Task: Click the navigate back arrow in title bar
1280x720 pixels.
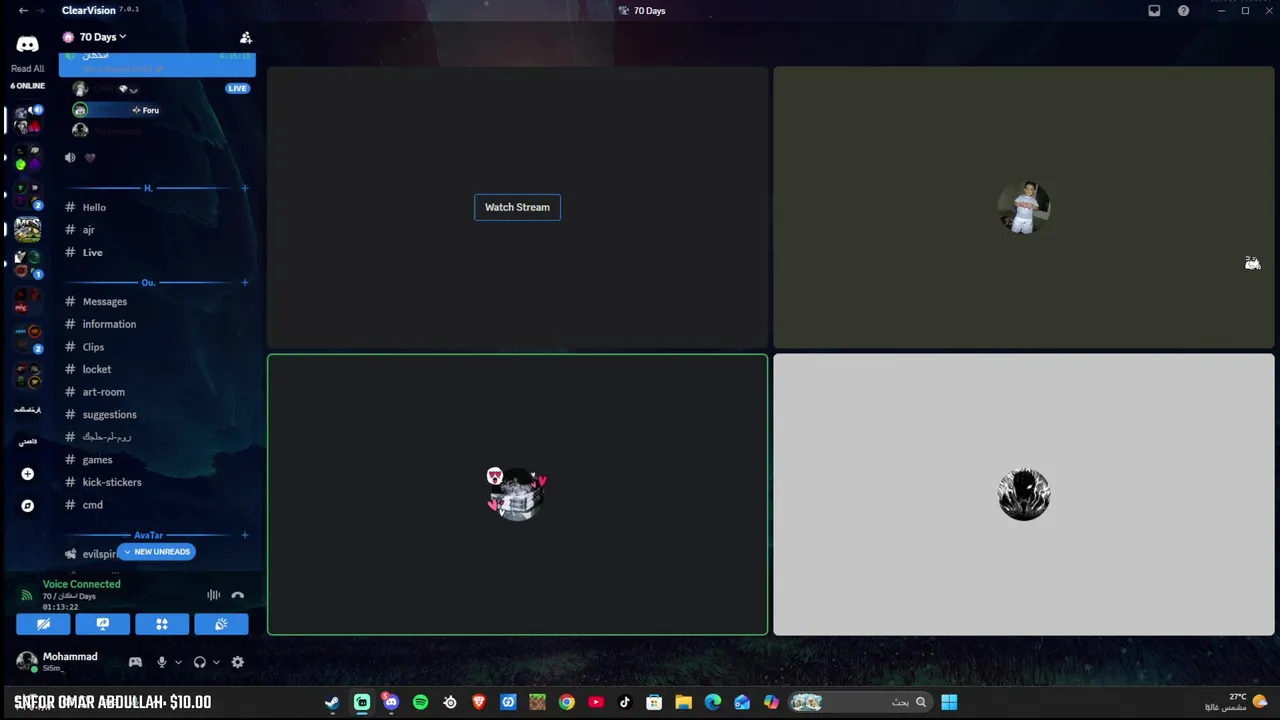Action: coord(23,10)
